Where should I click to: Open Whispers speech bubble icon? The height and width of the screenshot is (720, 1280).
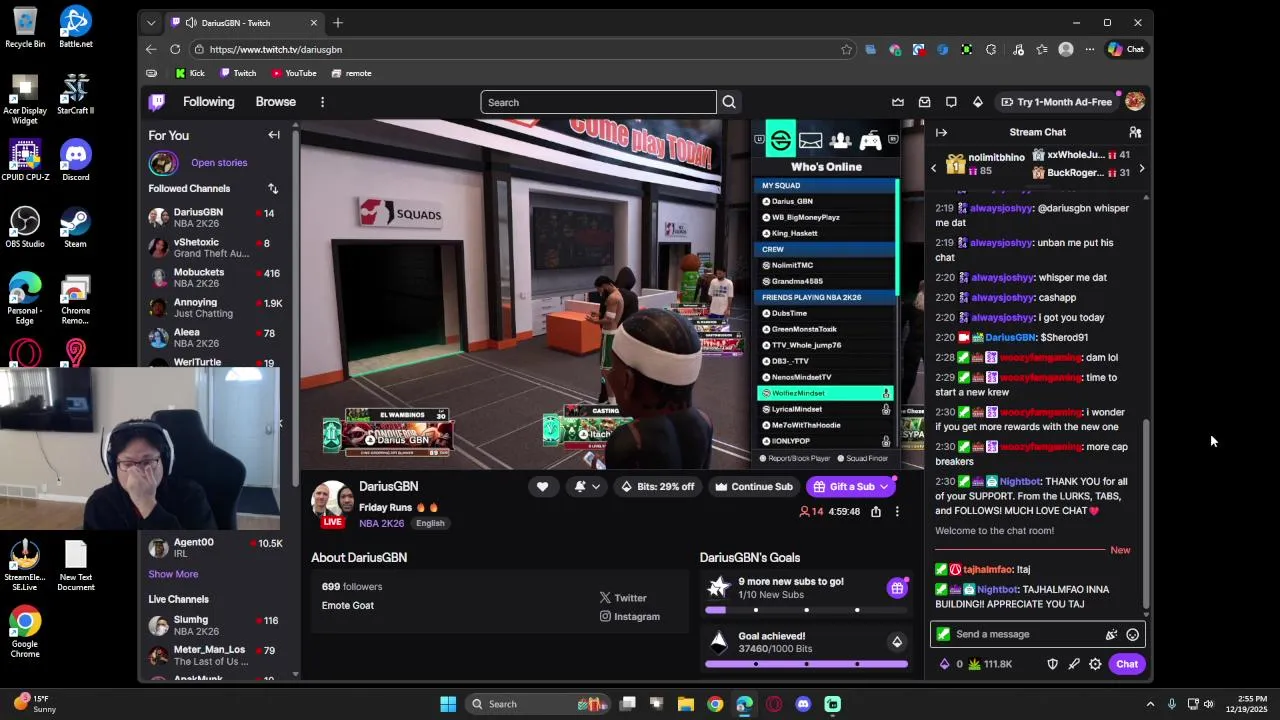(951, 102)
